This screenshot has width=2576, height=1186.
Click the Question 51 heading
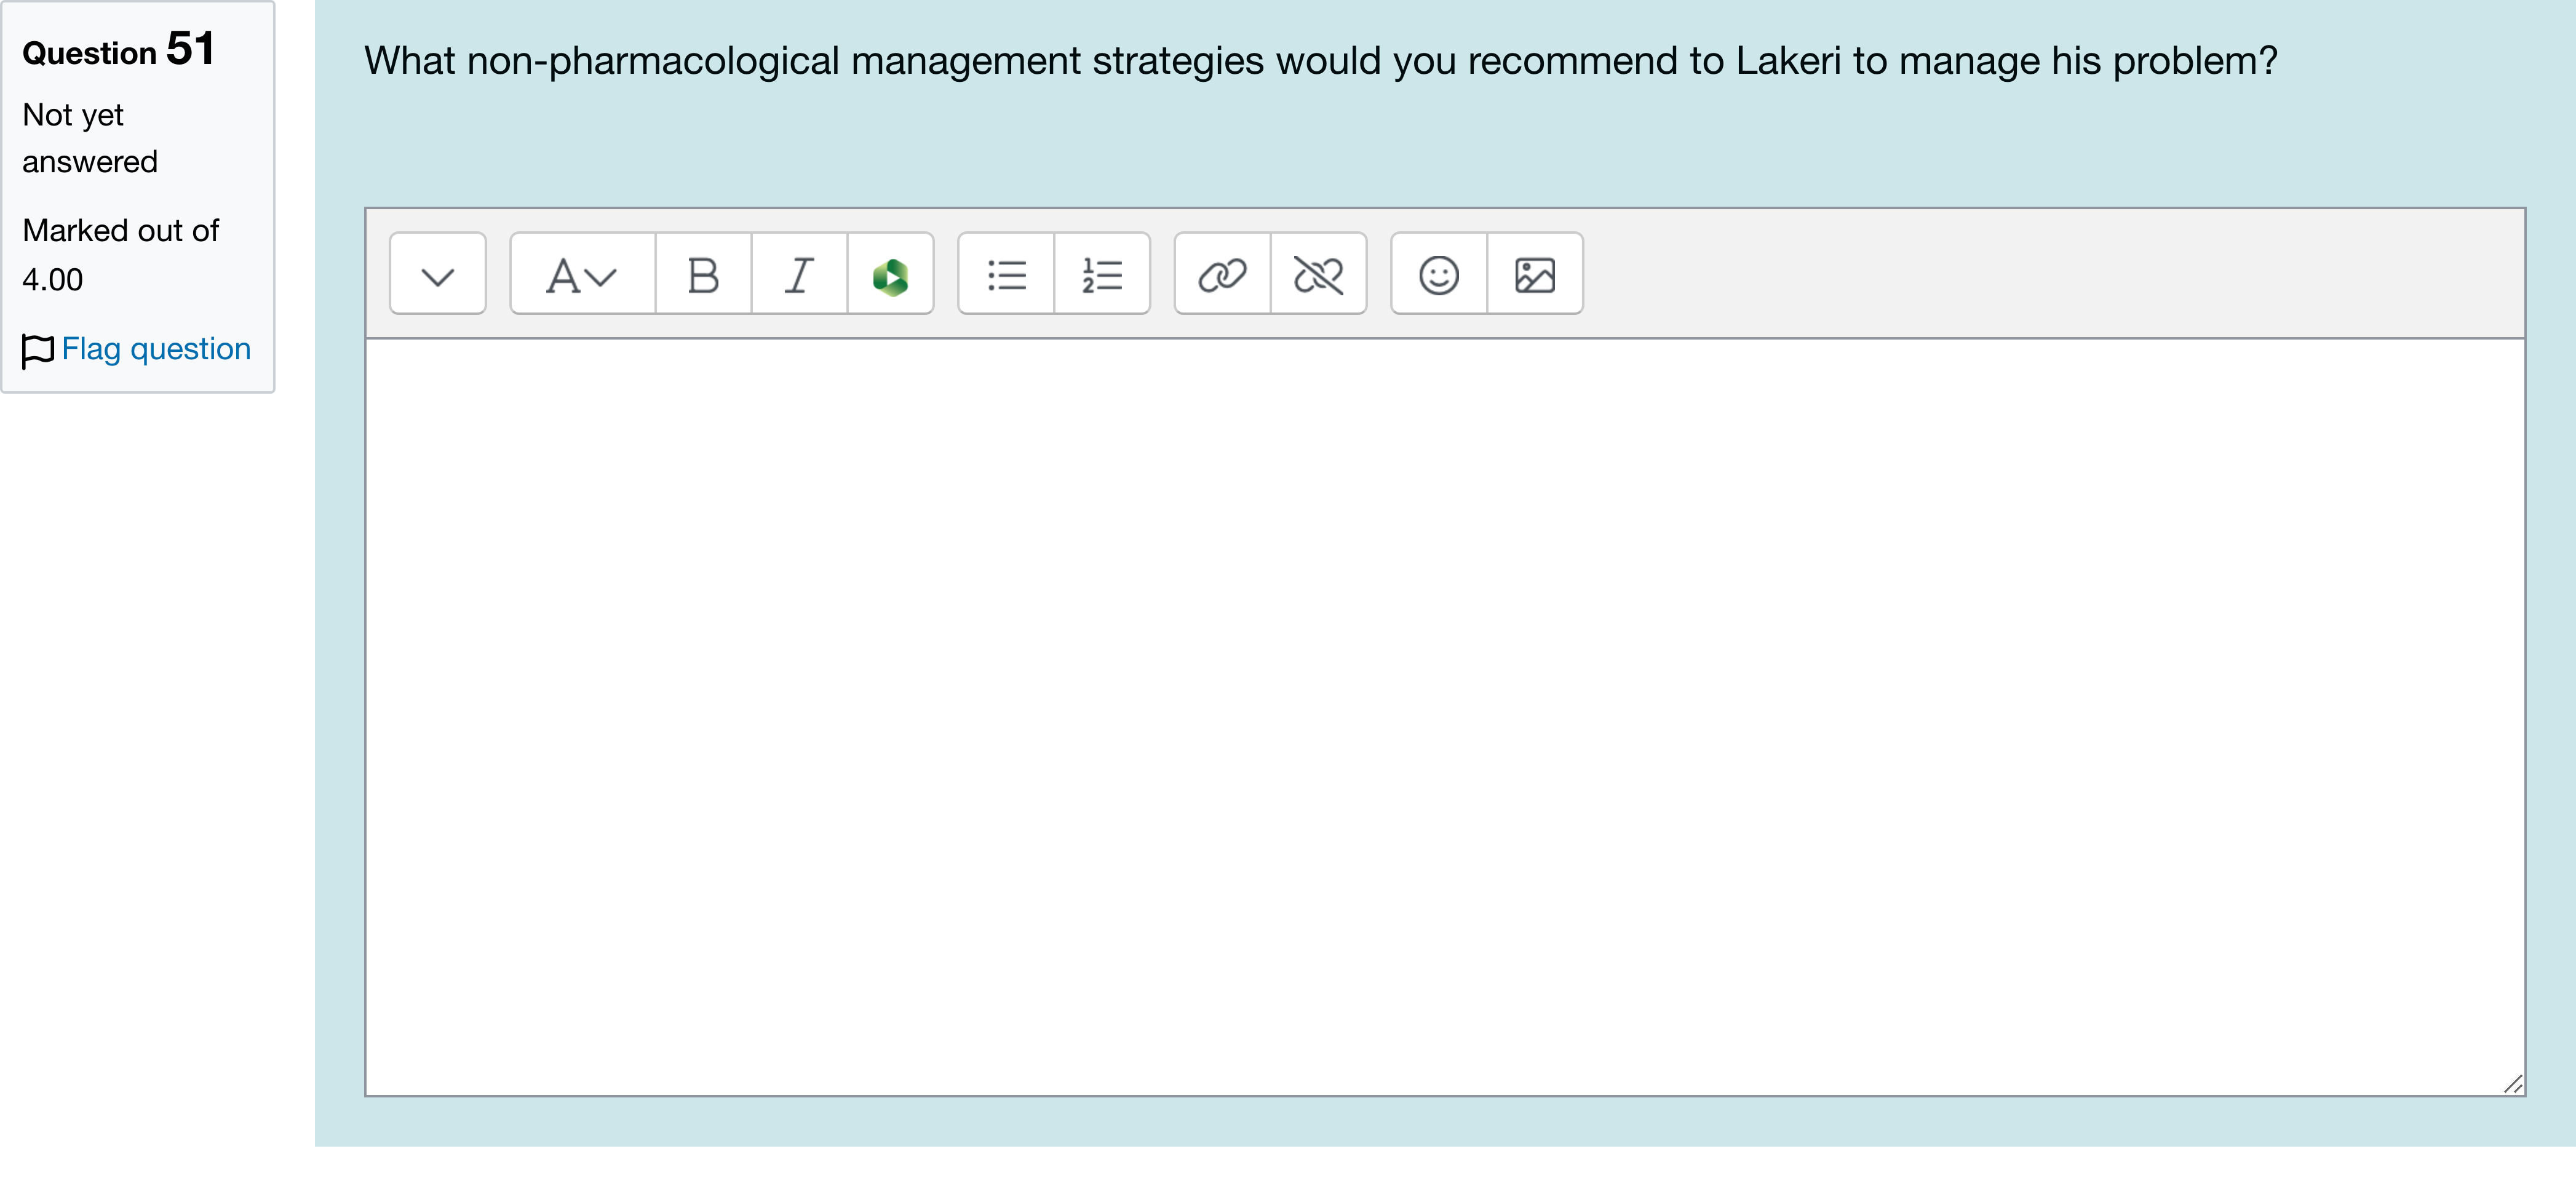(118, 50)
